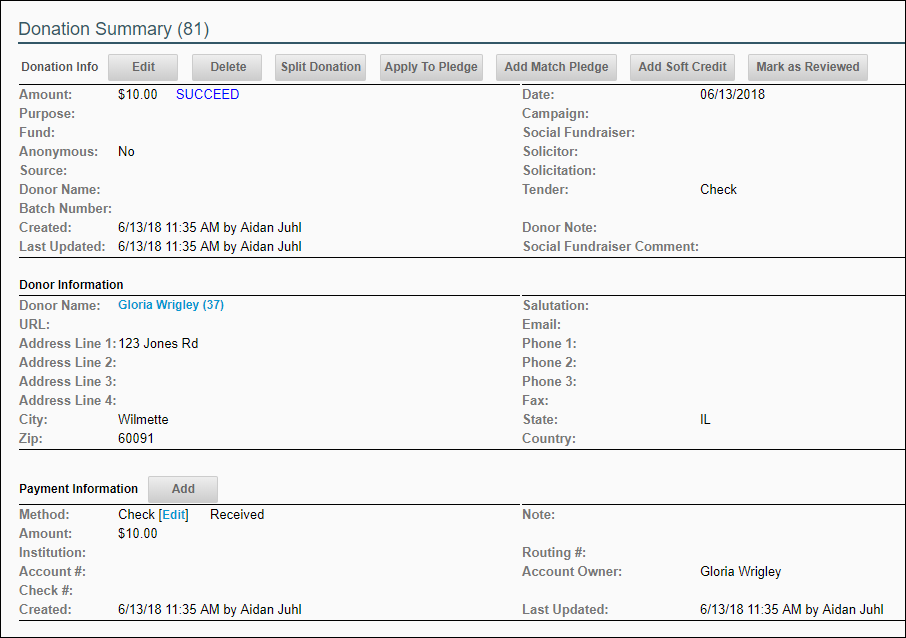Viewport: 906px width, 638px height.
Task: Click the Received payment status text
Action: click(x=237, y=515)
